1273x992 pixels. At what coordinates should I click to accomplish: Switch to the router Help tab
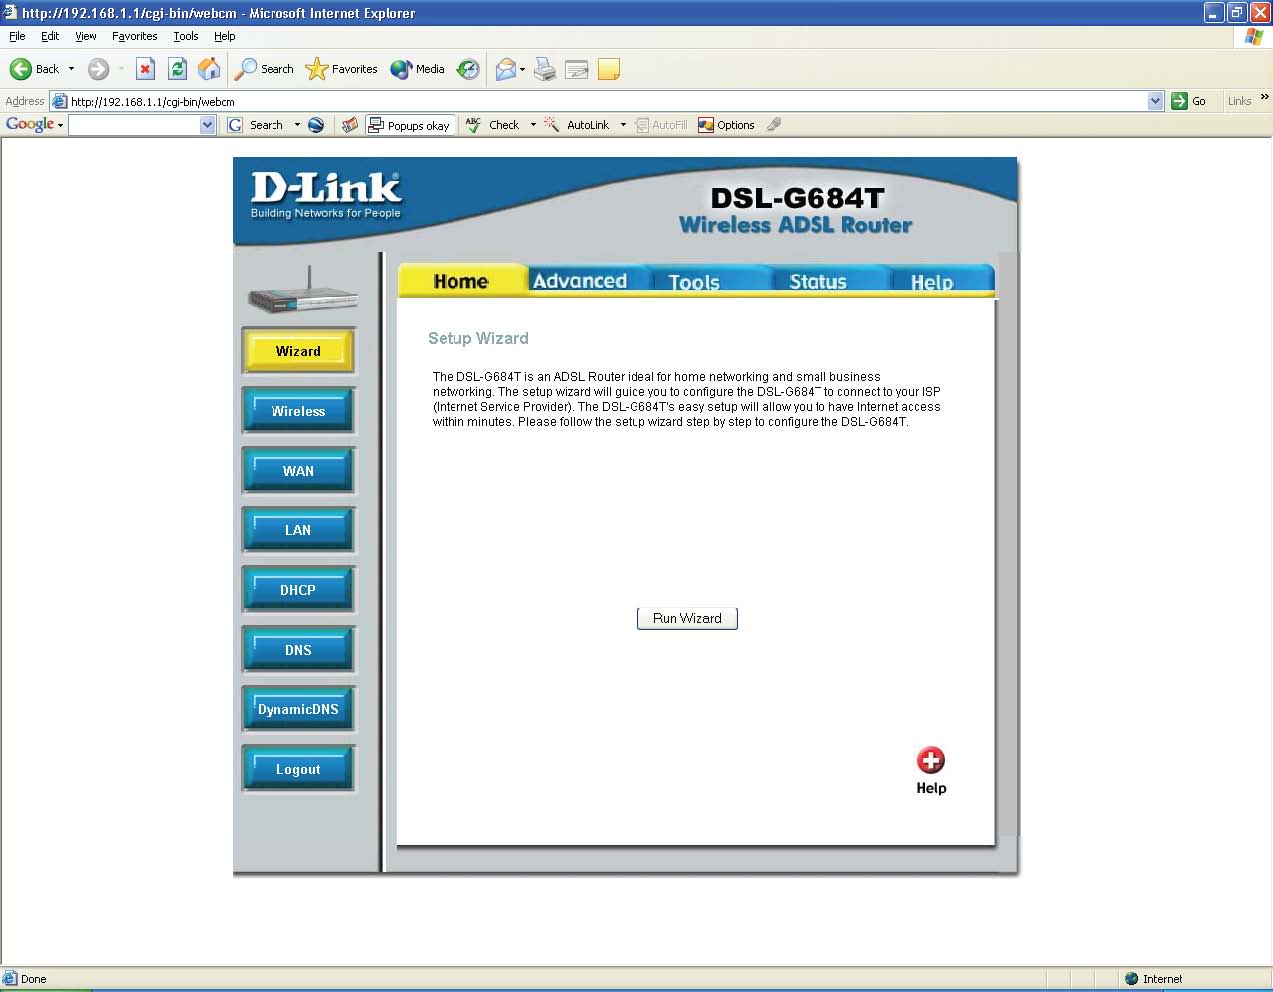coord(932,282)
